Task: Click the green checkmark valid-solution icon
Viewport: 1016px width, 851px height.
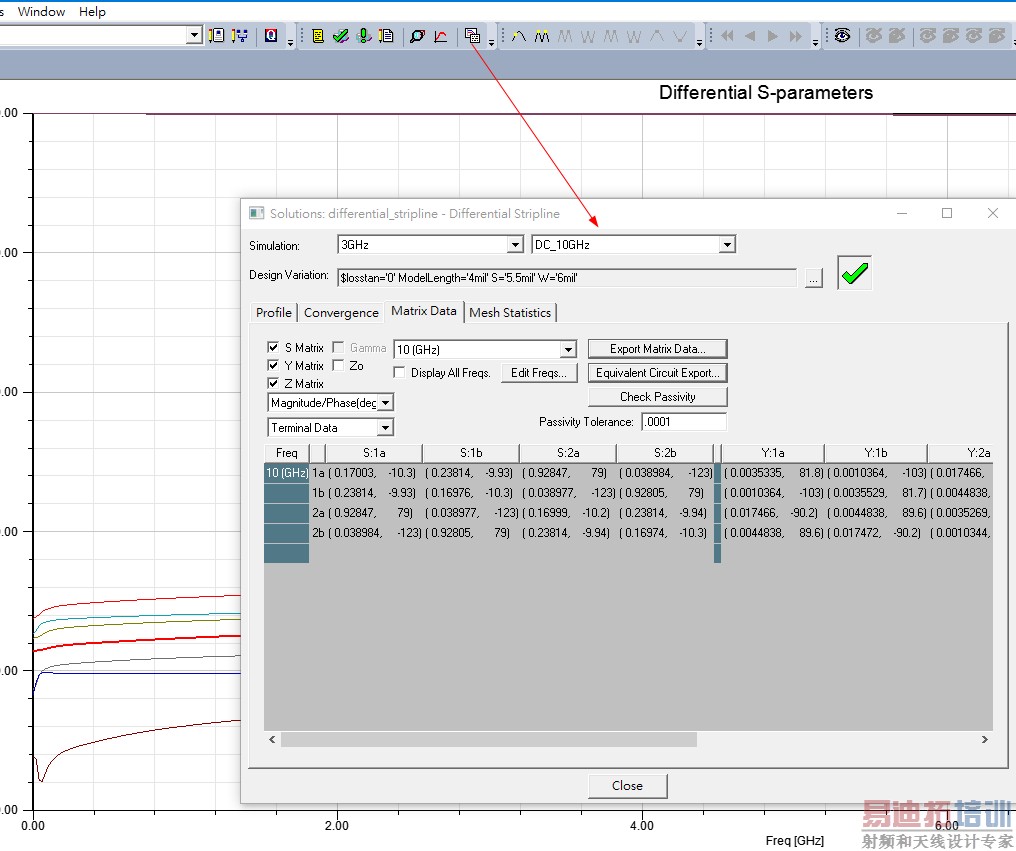Action: [x=854, y=274]
